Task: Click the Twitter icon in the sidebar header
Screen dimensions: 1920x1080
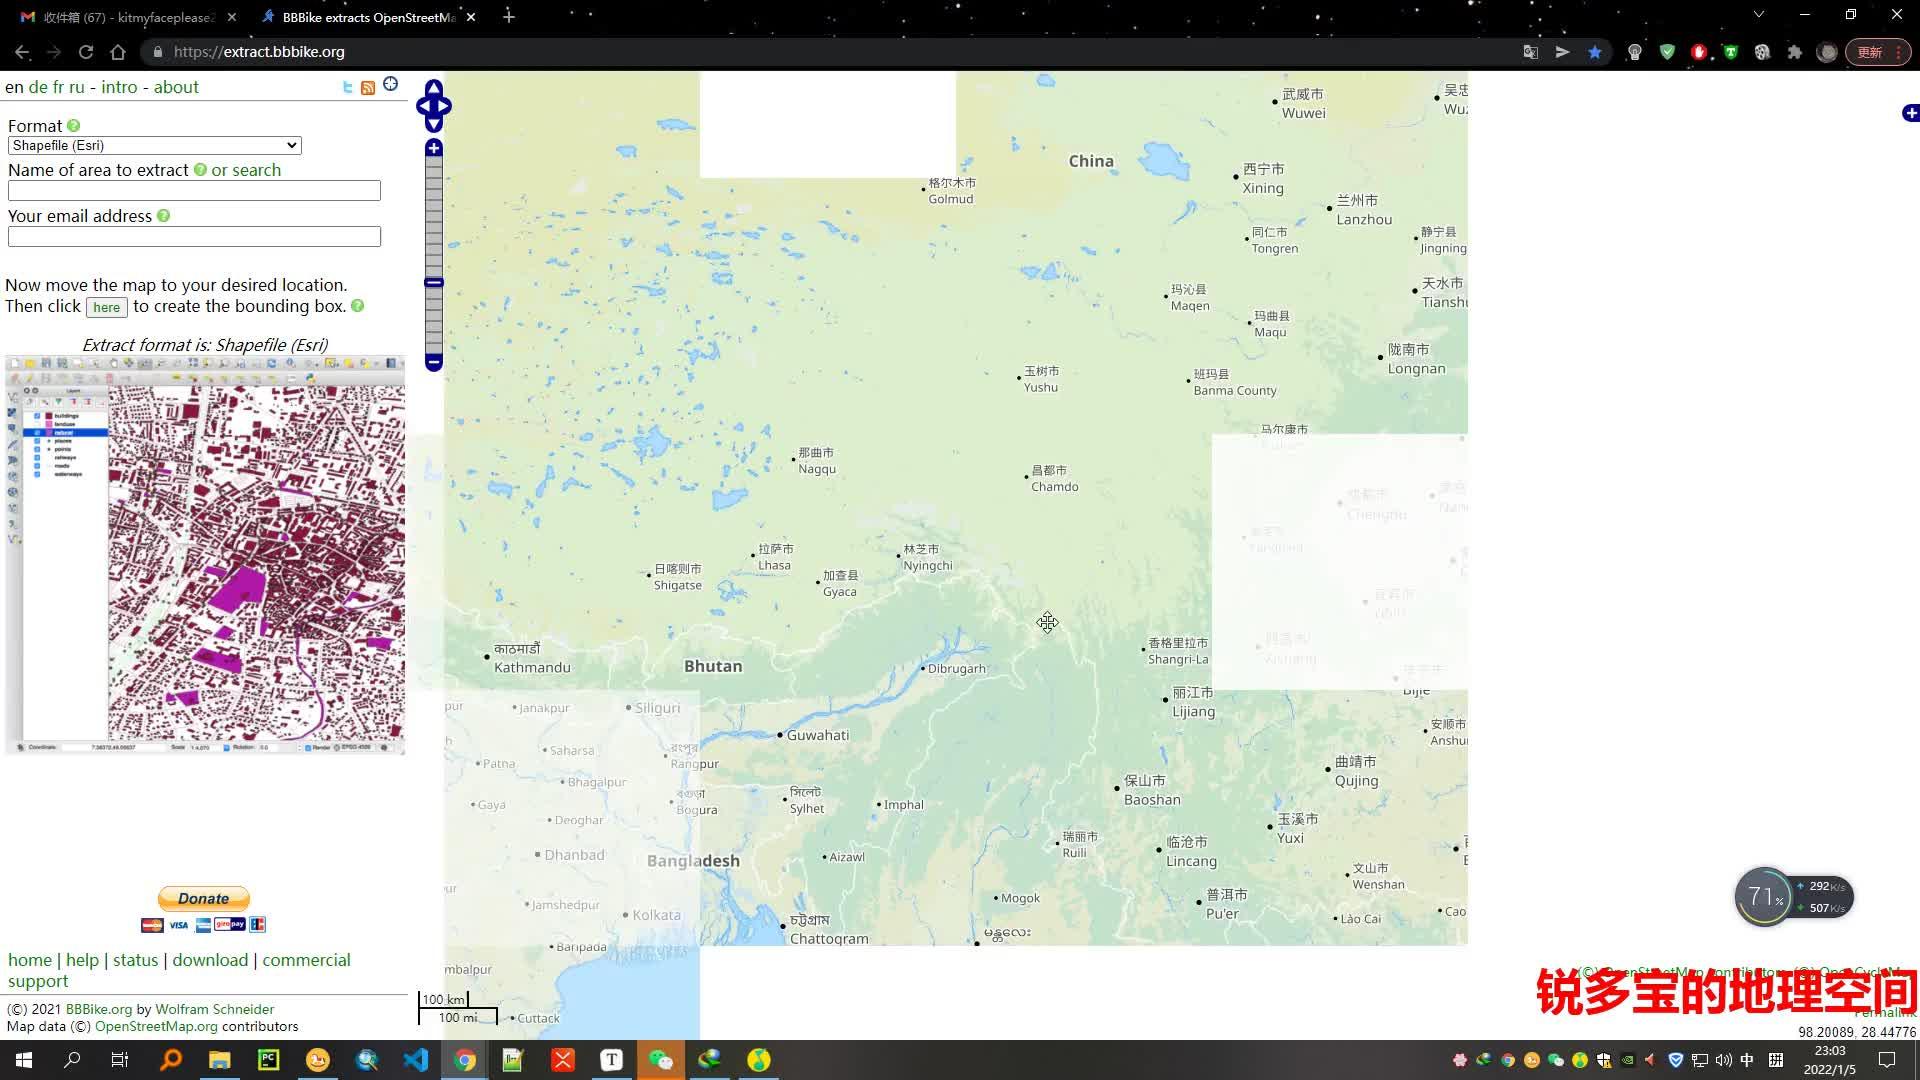Action: click(347, 88)
